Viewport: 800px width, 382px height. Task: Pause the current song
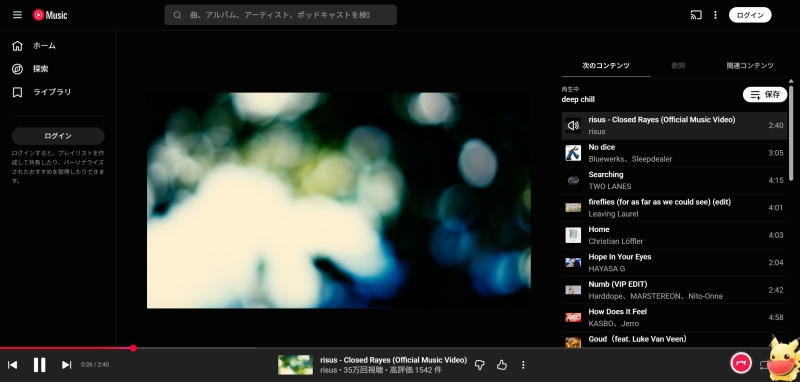[39, 365]
